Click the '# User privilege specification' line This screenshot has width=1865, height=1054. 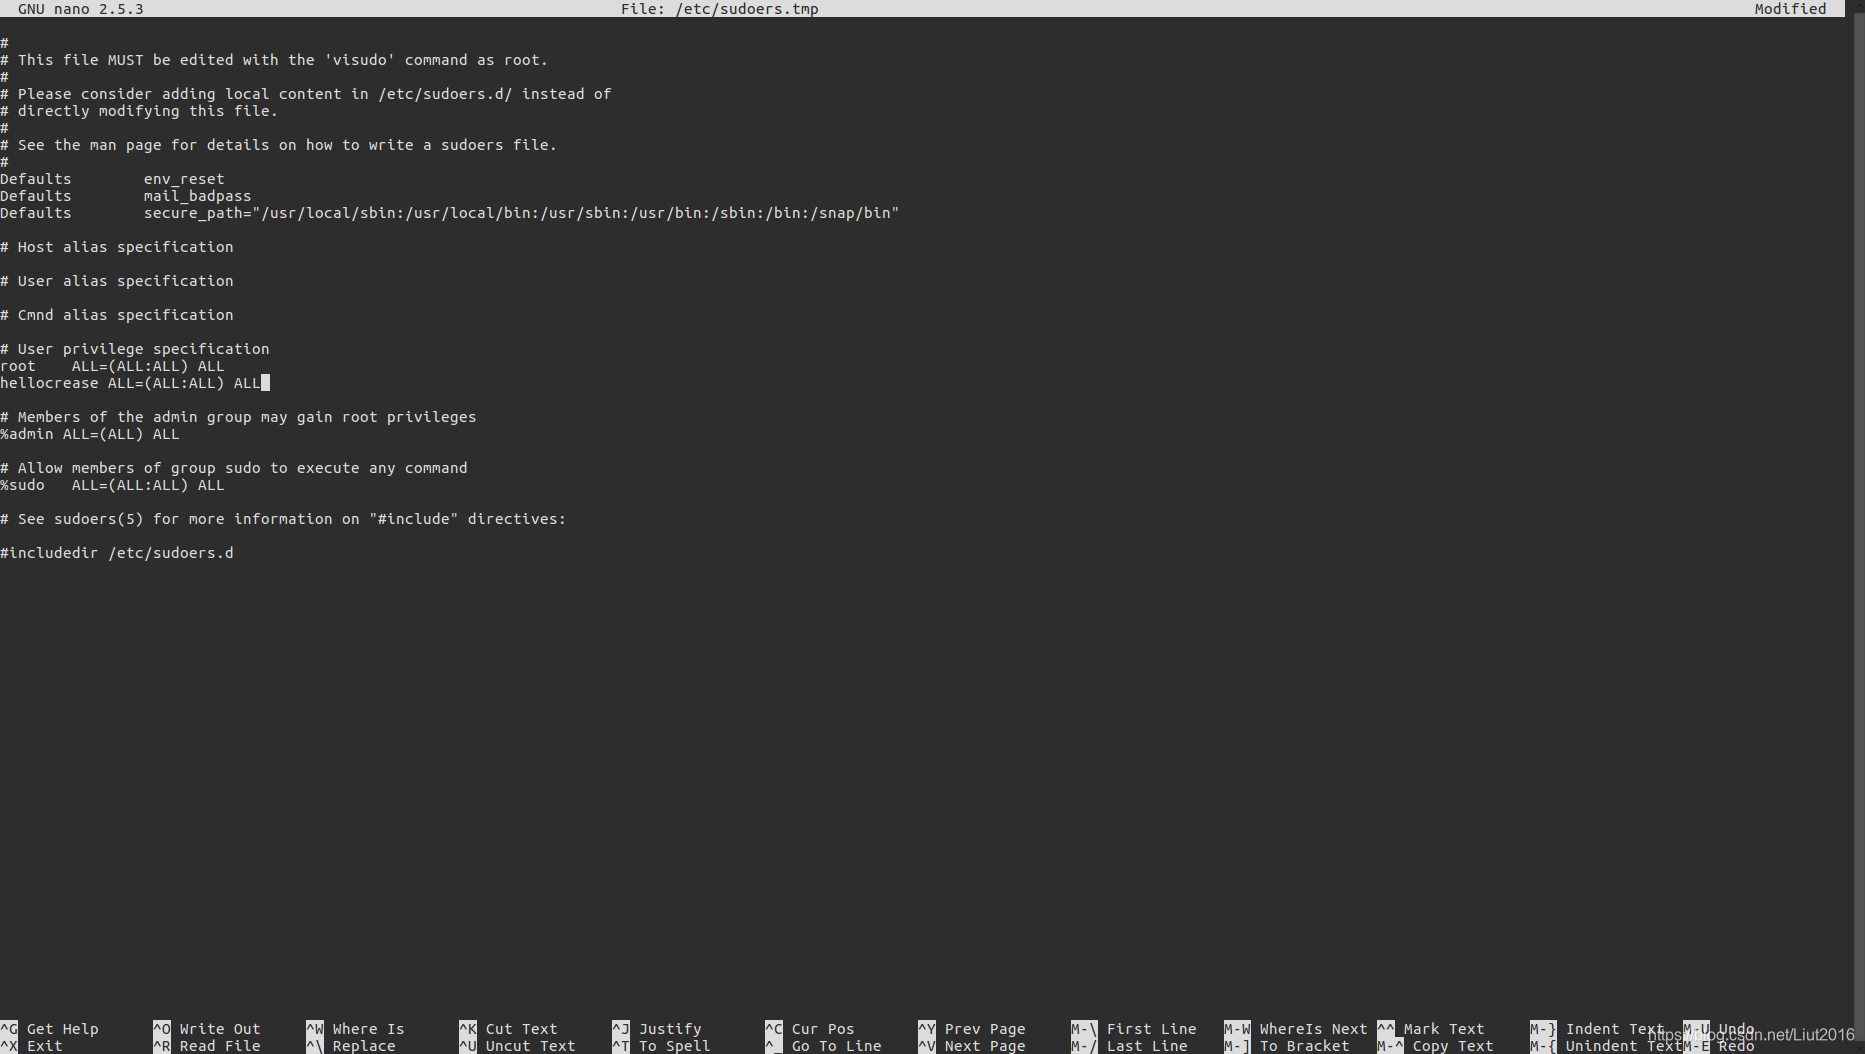[x=135, y=349]
